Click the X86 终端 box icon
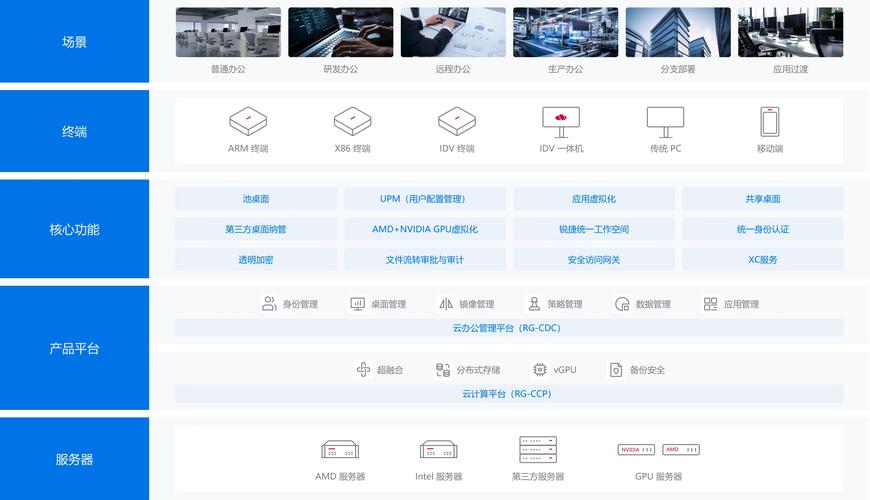Viewport: 870px width, 500px height. [352, 122]
